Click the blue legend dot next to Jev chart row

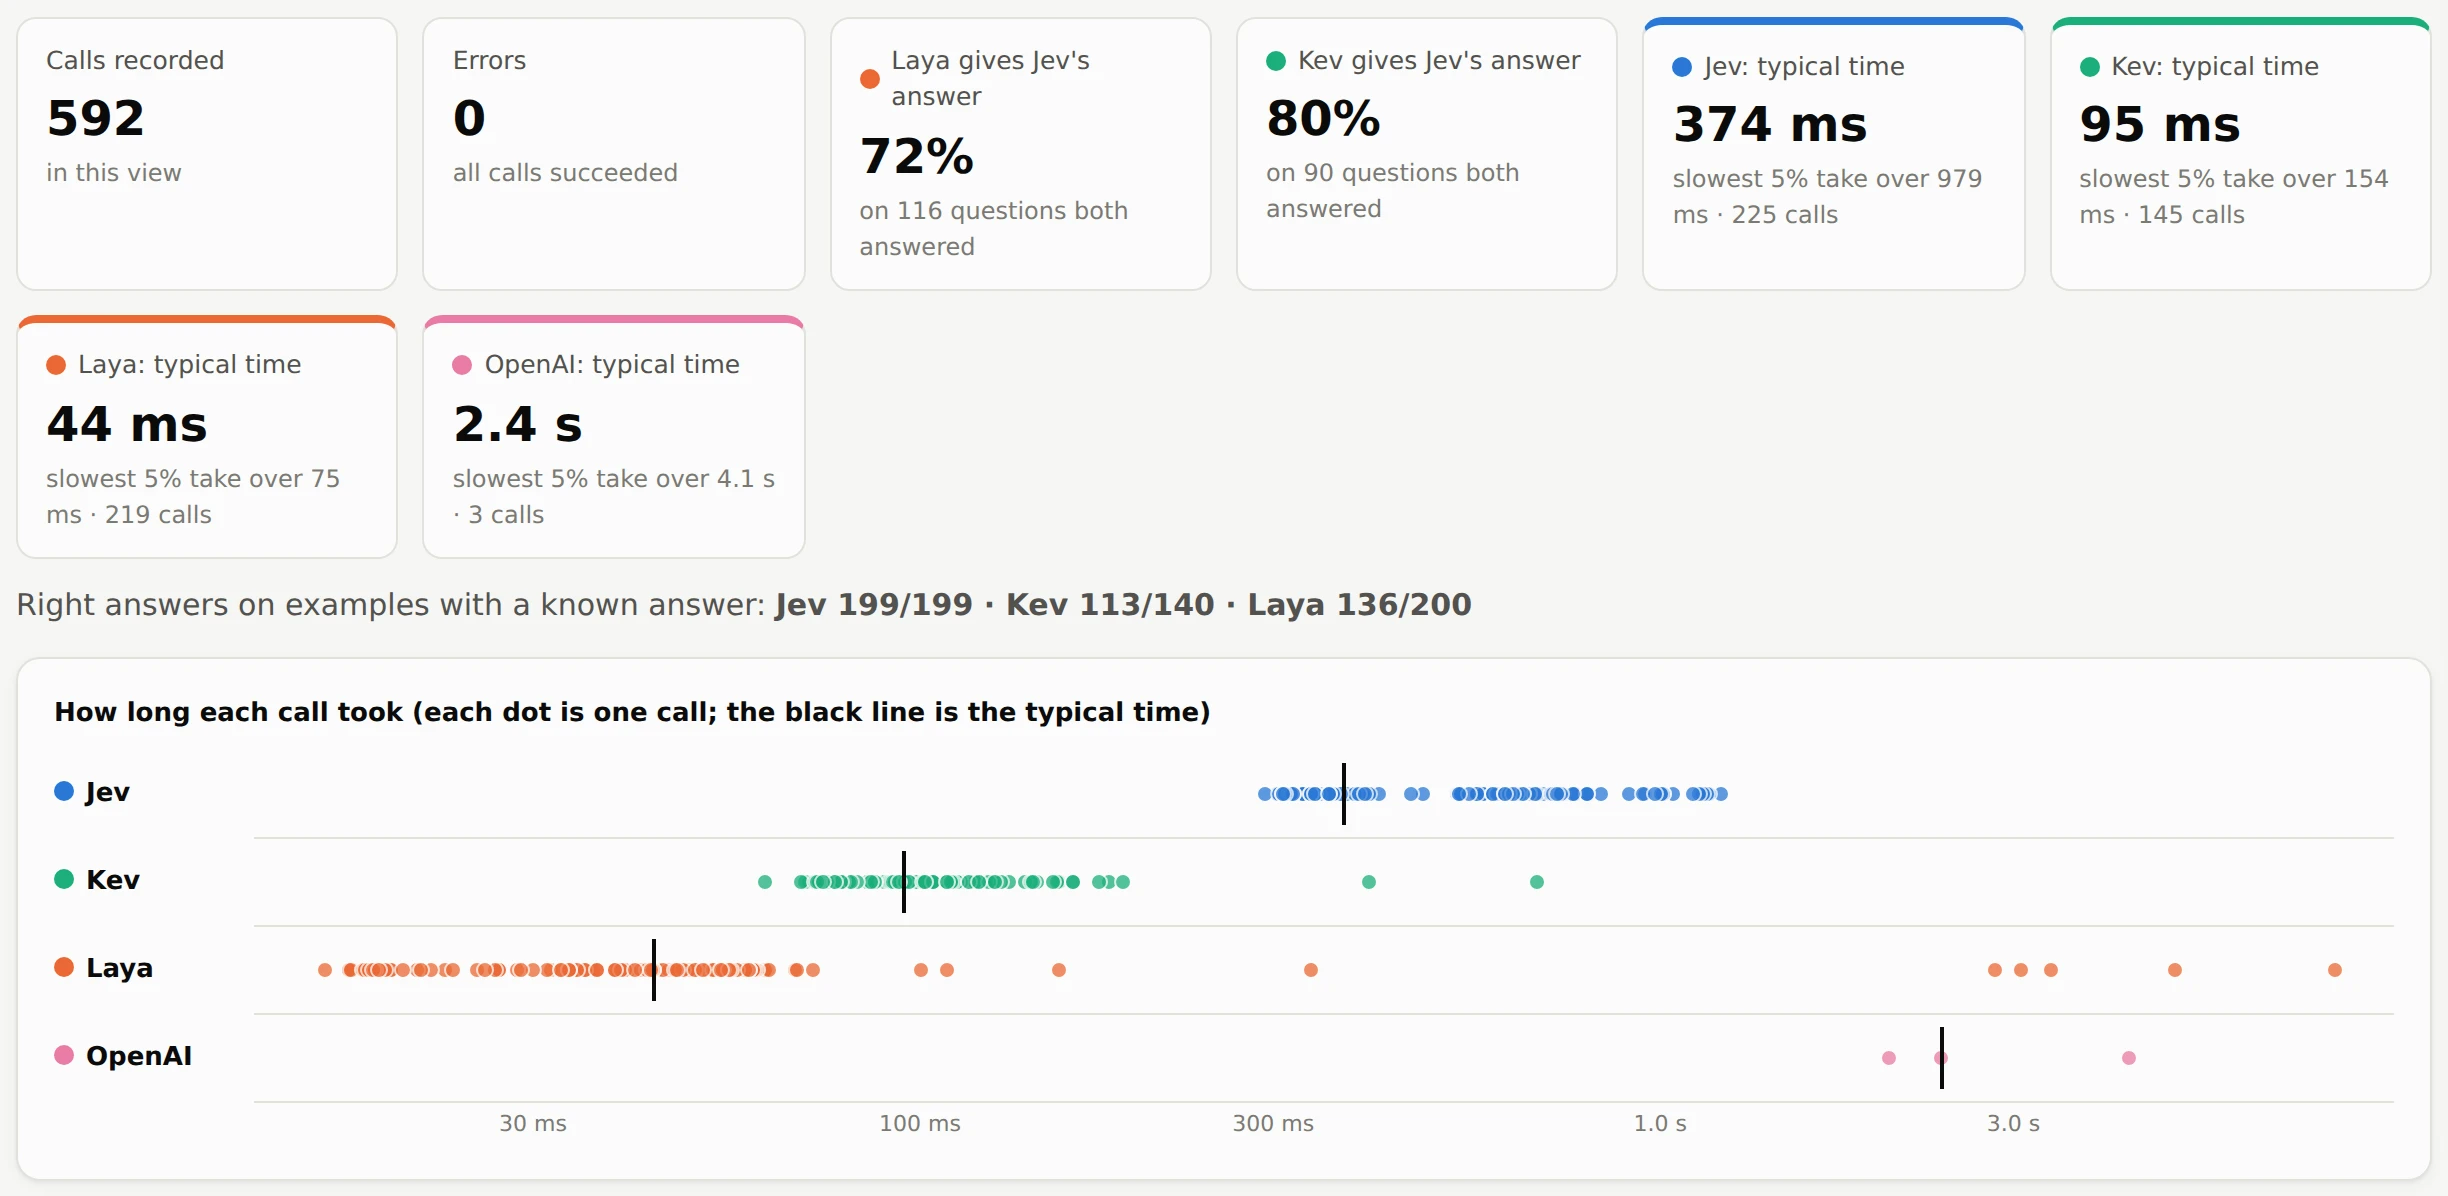[64, 791]
